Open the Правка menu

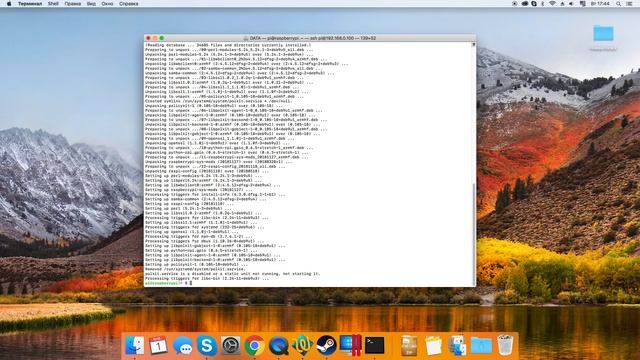(73, 4)
